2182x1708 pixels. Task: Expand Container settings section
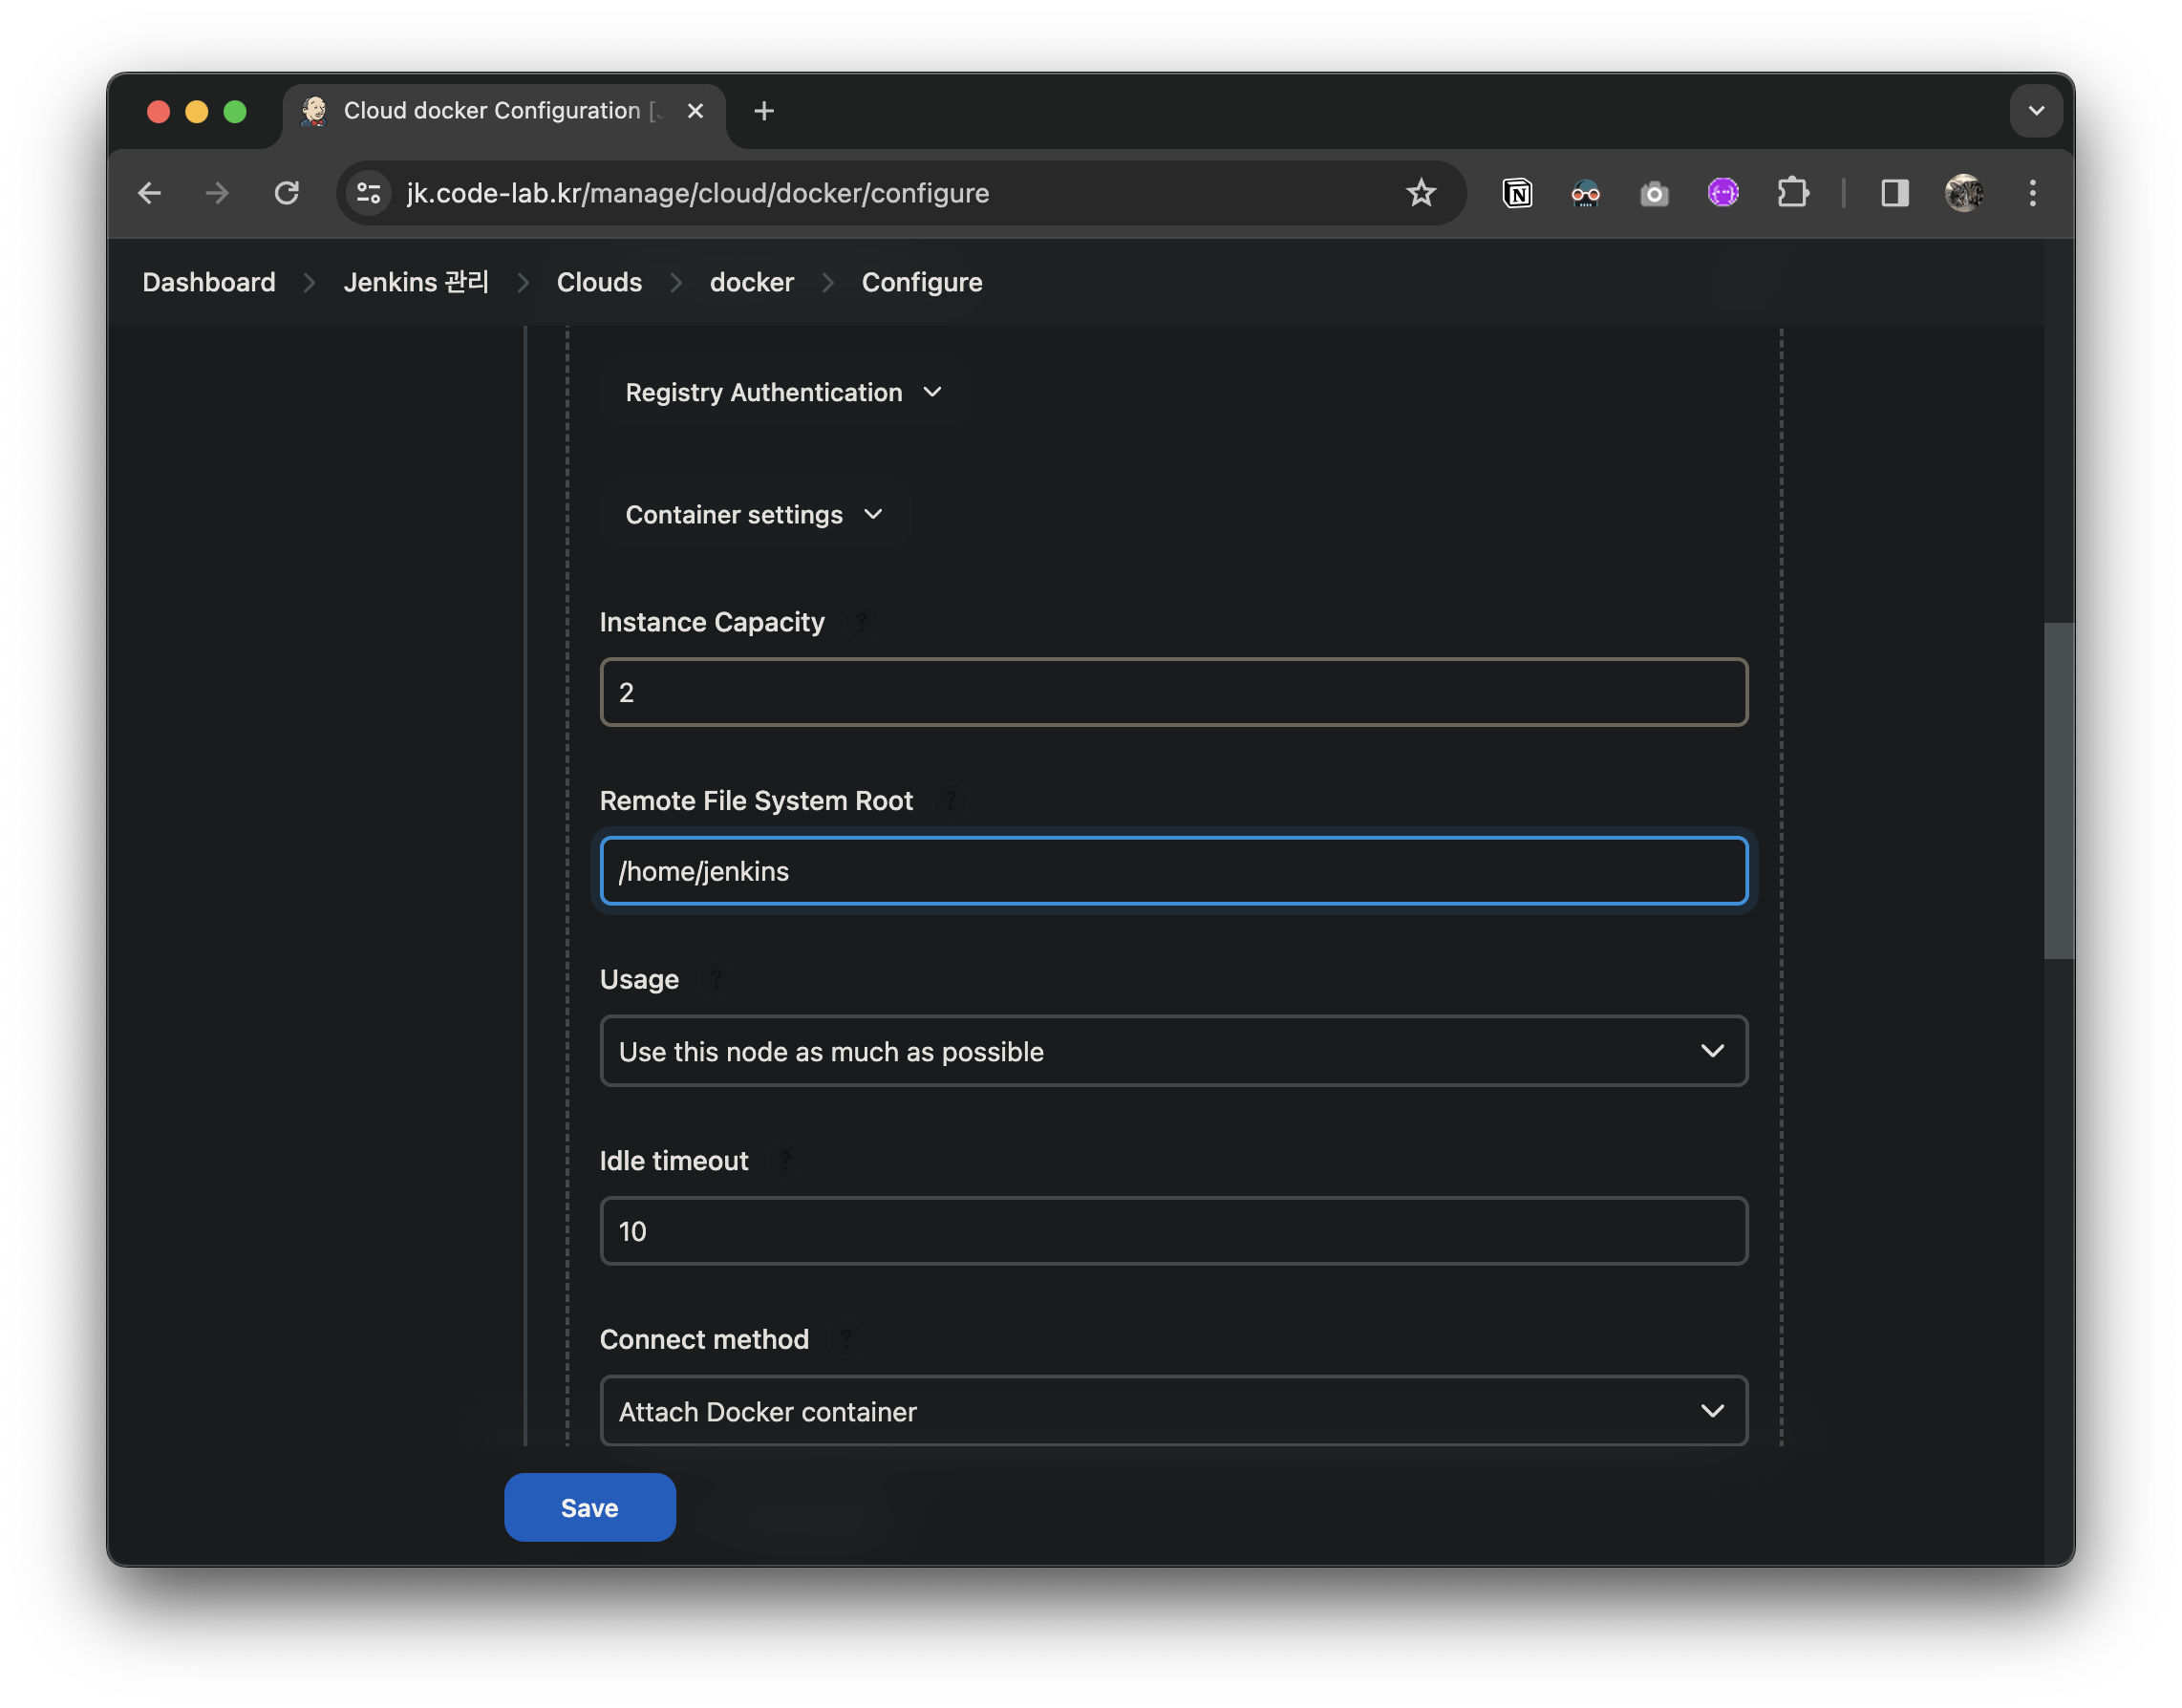pos(754,515)
